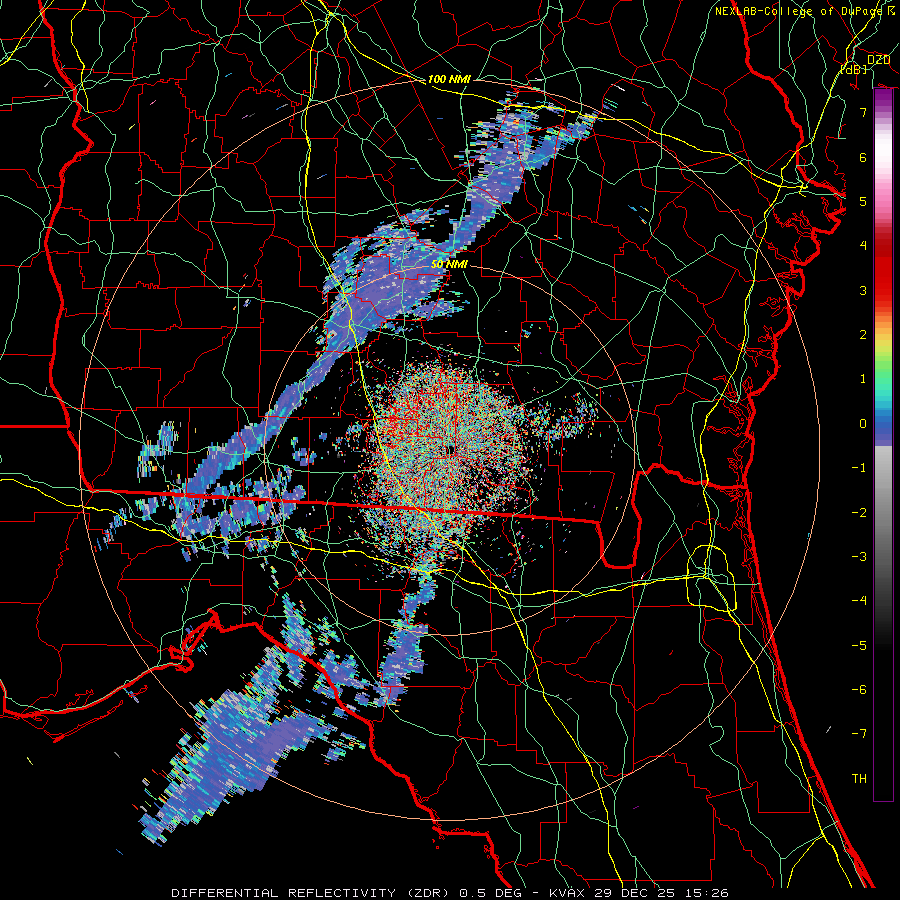The image size is (900, 900).
Task: Click the TH label on the legend
Action: tap(859, 779)
